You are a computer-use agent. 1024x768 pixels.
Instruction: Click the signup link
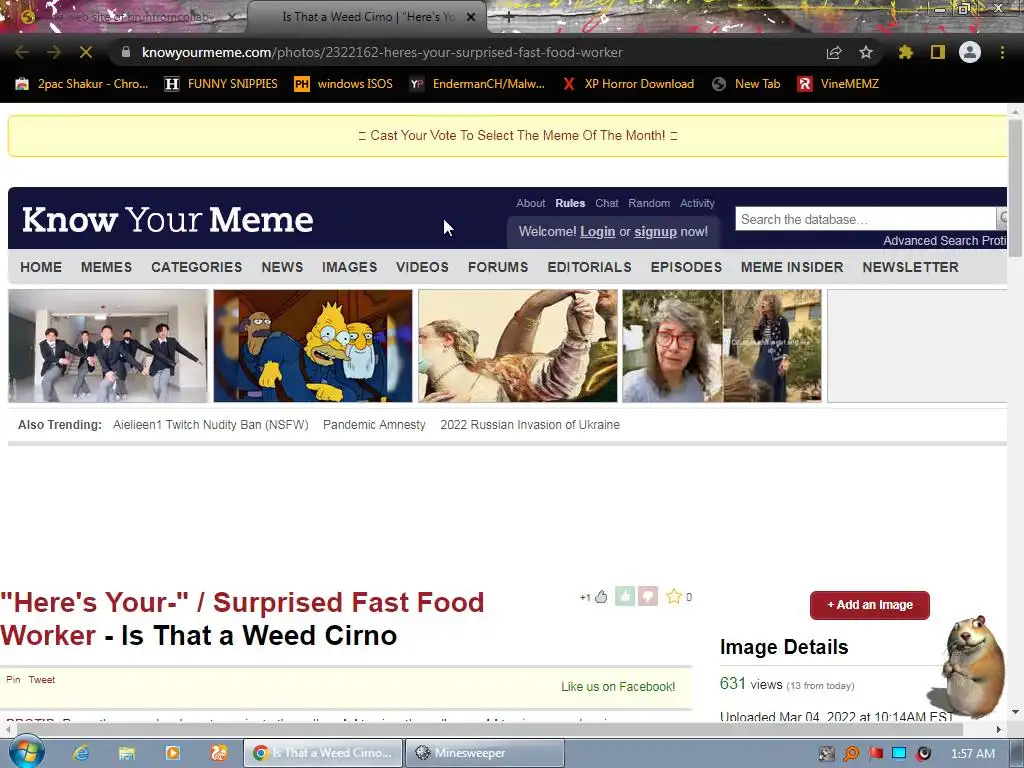point(655,231)
